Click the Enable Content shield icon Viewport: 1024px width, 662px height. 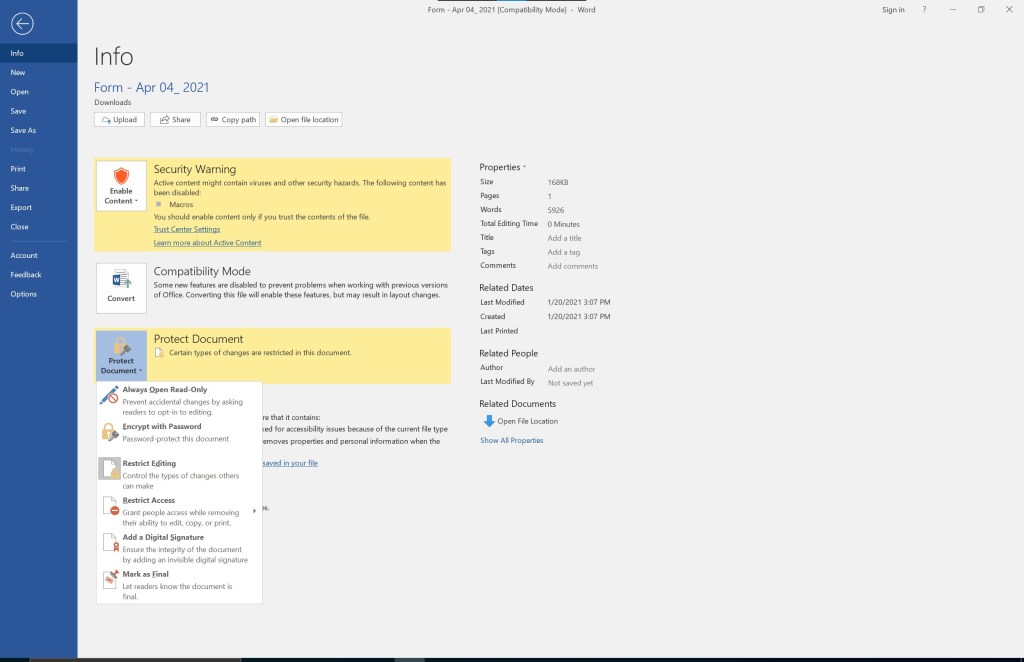coord(121,176)
